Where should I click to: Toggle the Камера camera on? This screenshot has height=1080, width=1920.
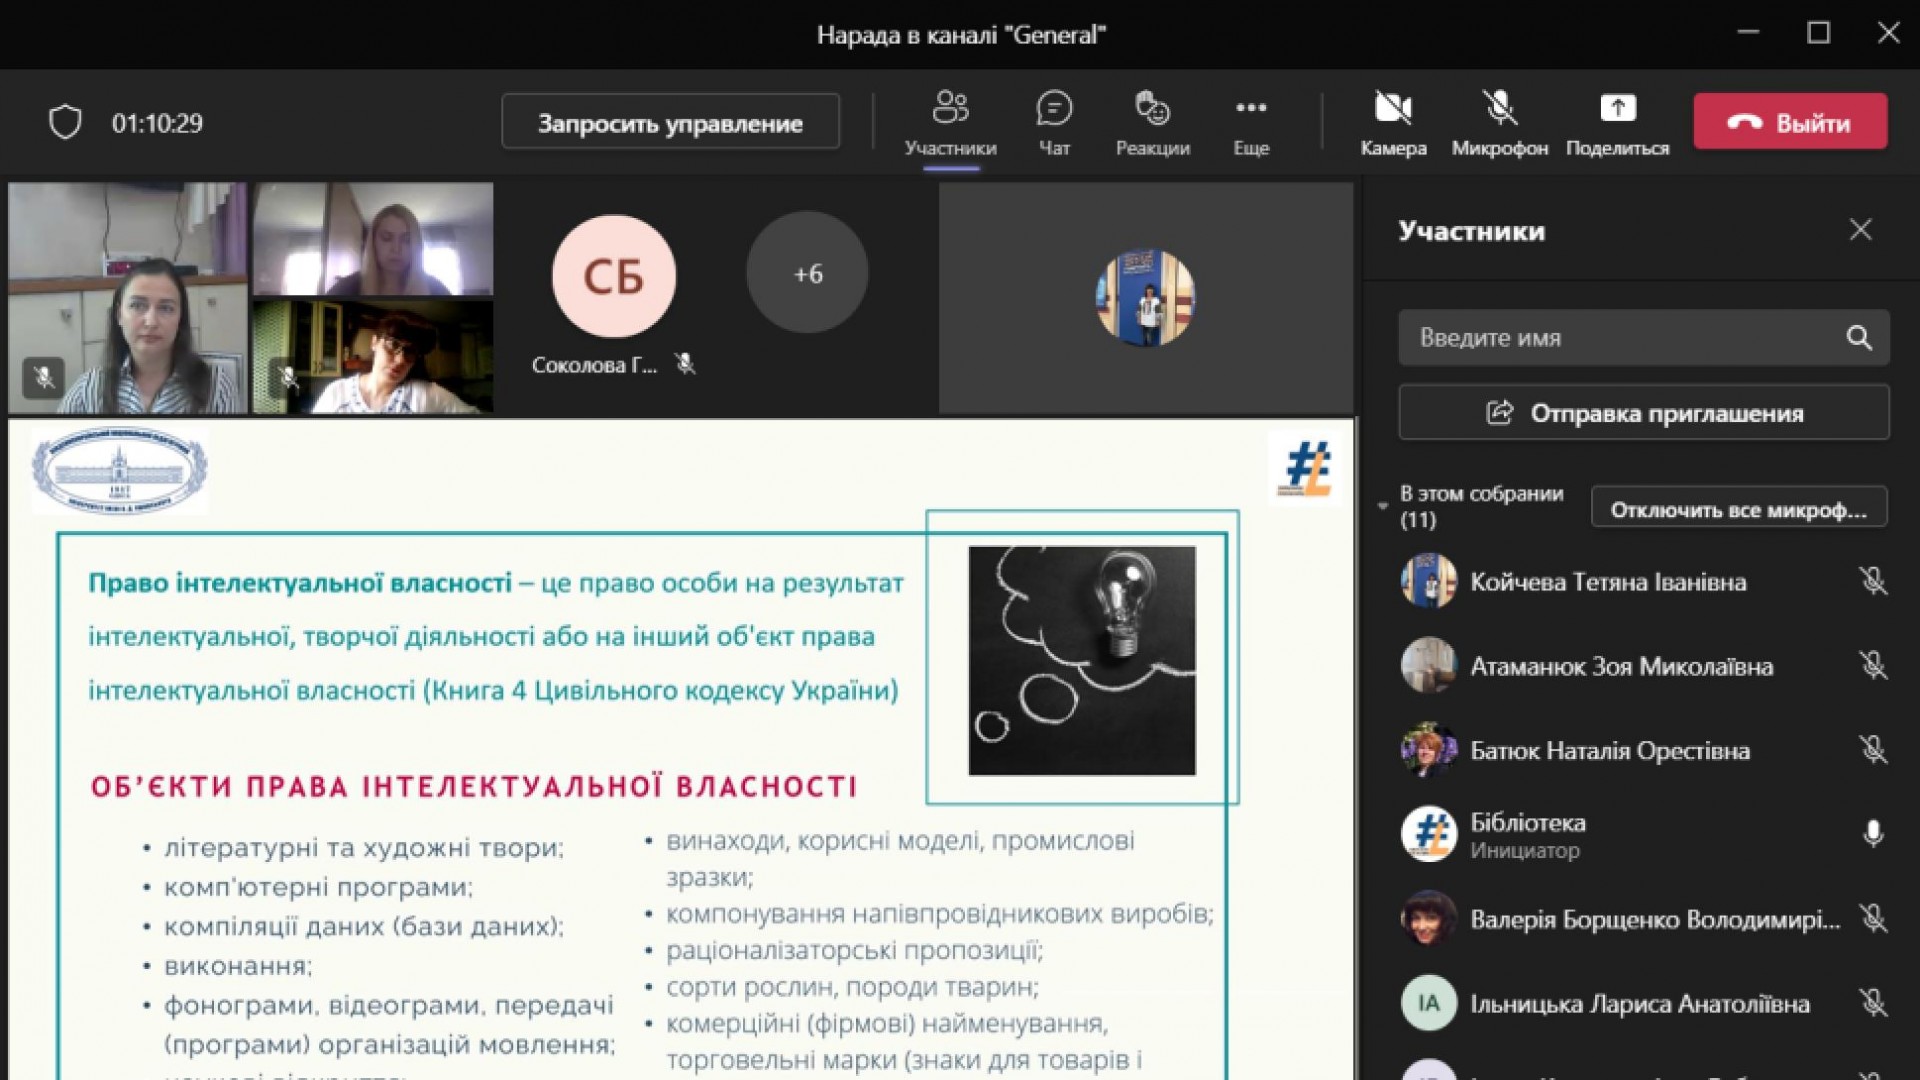pos(1392,109)
